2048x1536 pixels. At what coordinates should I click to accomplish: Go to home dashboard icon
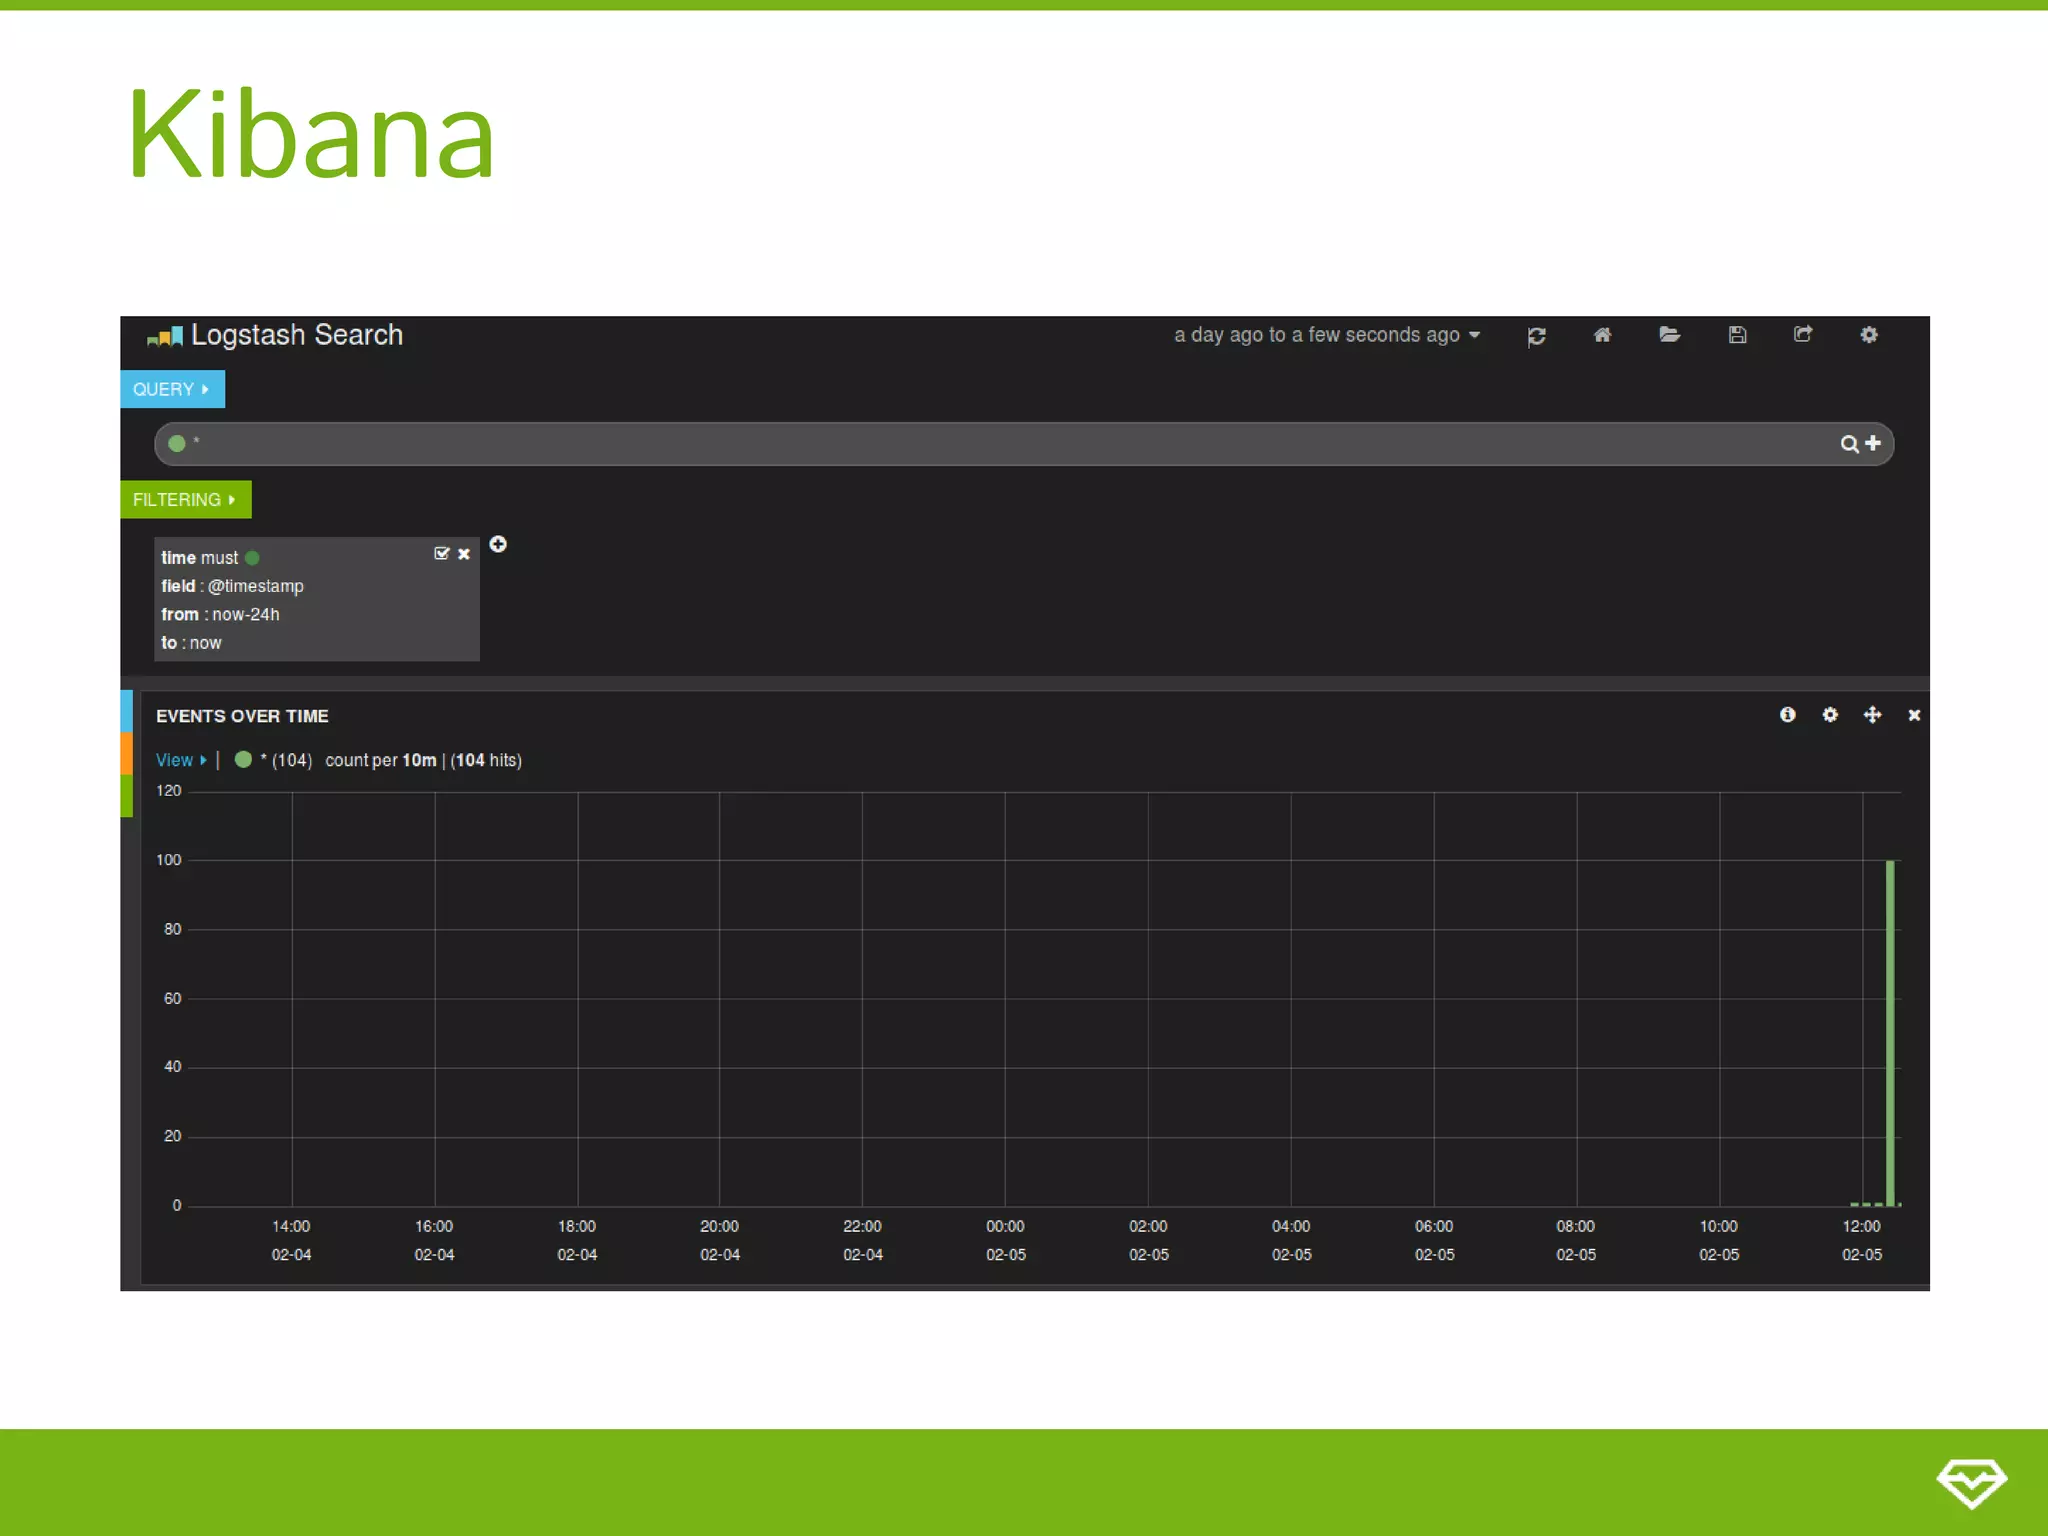click(x=1602, y=335)
